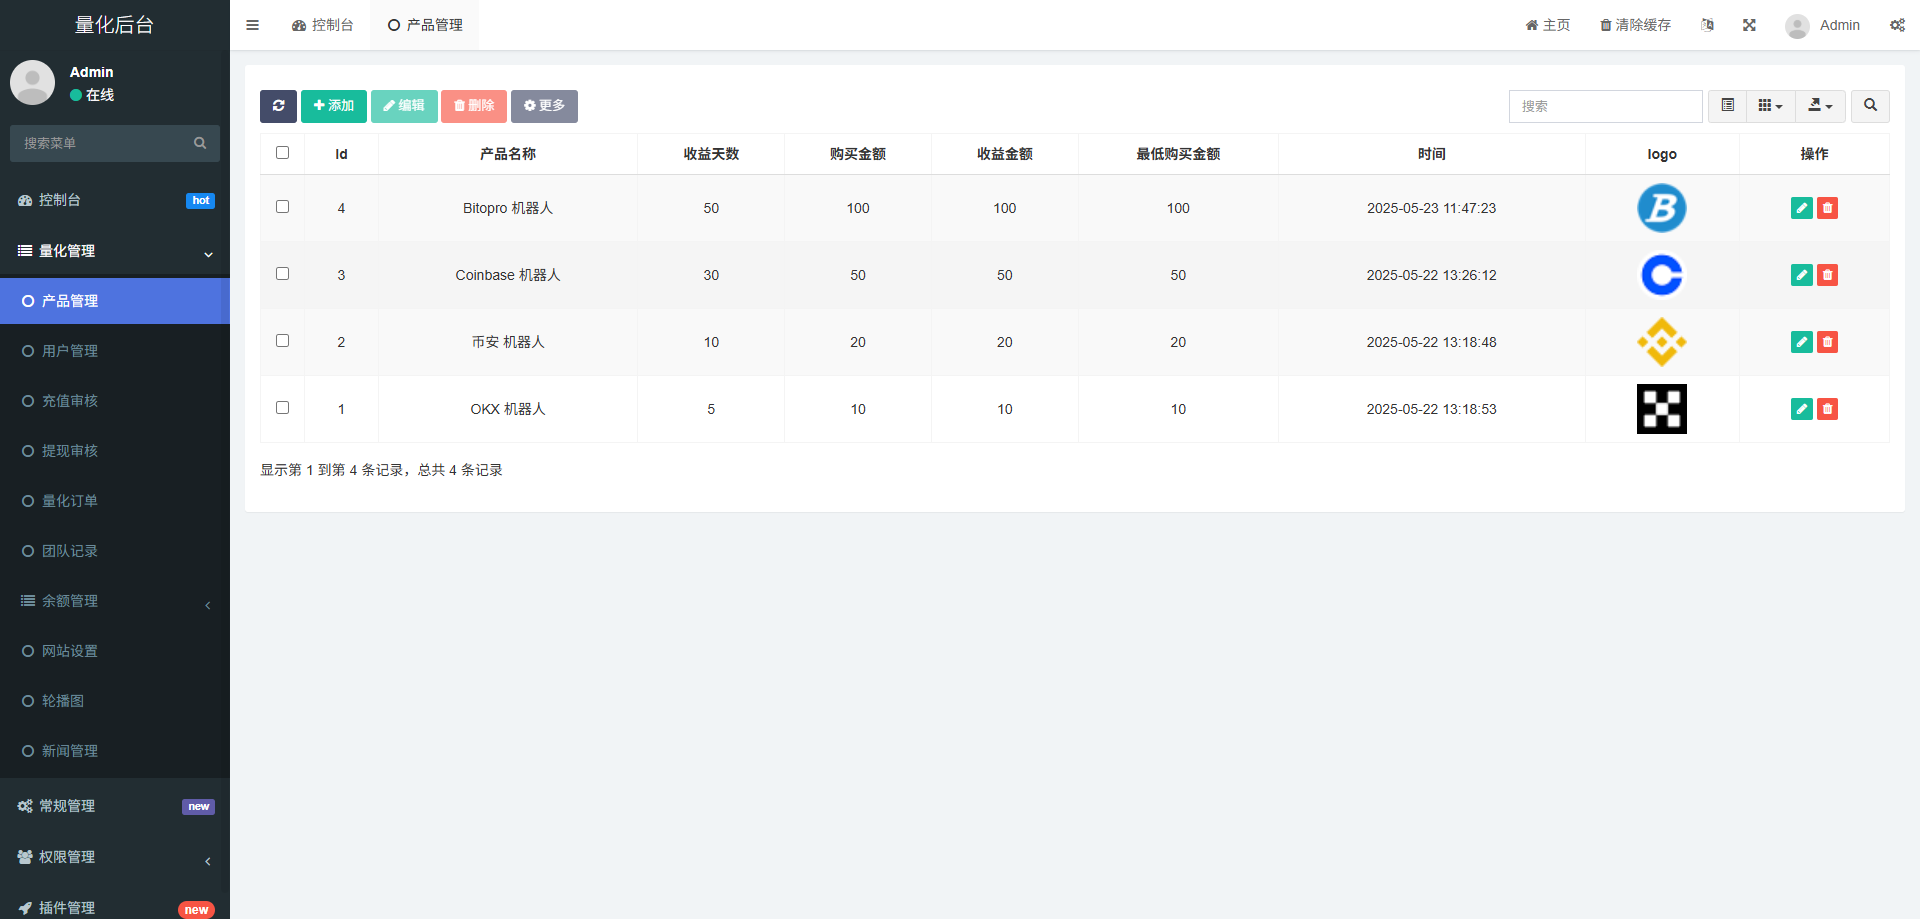1920x919 pixels.
Task: Check the select-all checkbox in table header
Action: (282, 153)
